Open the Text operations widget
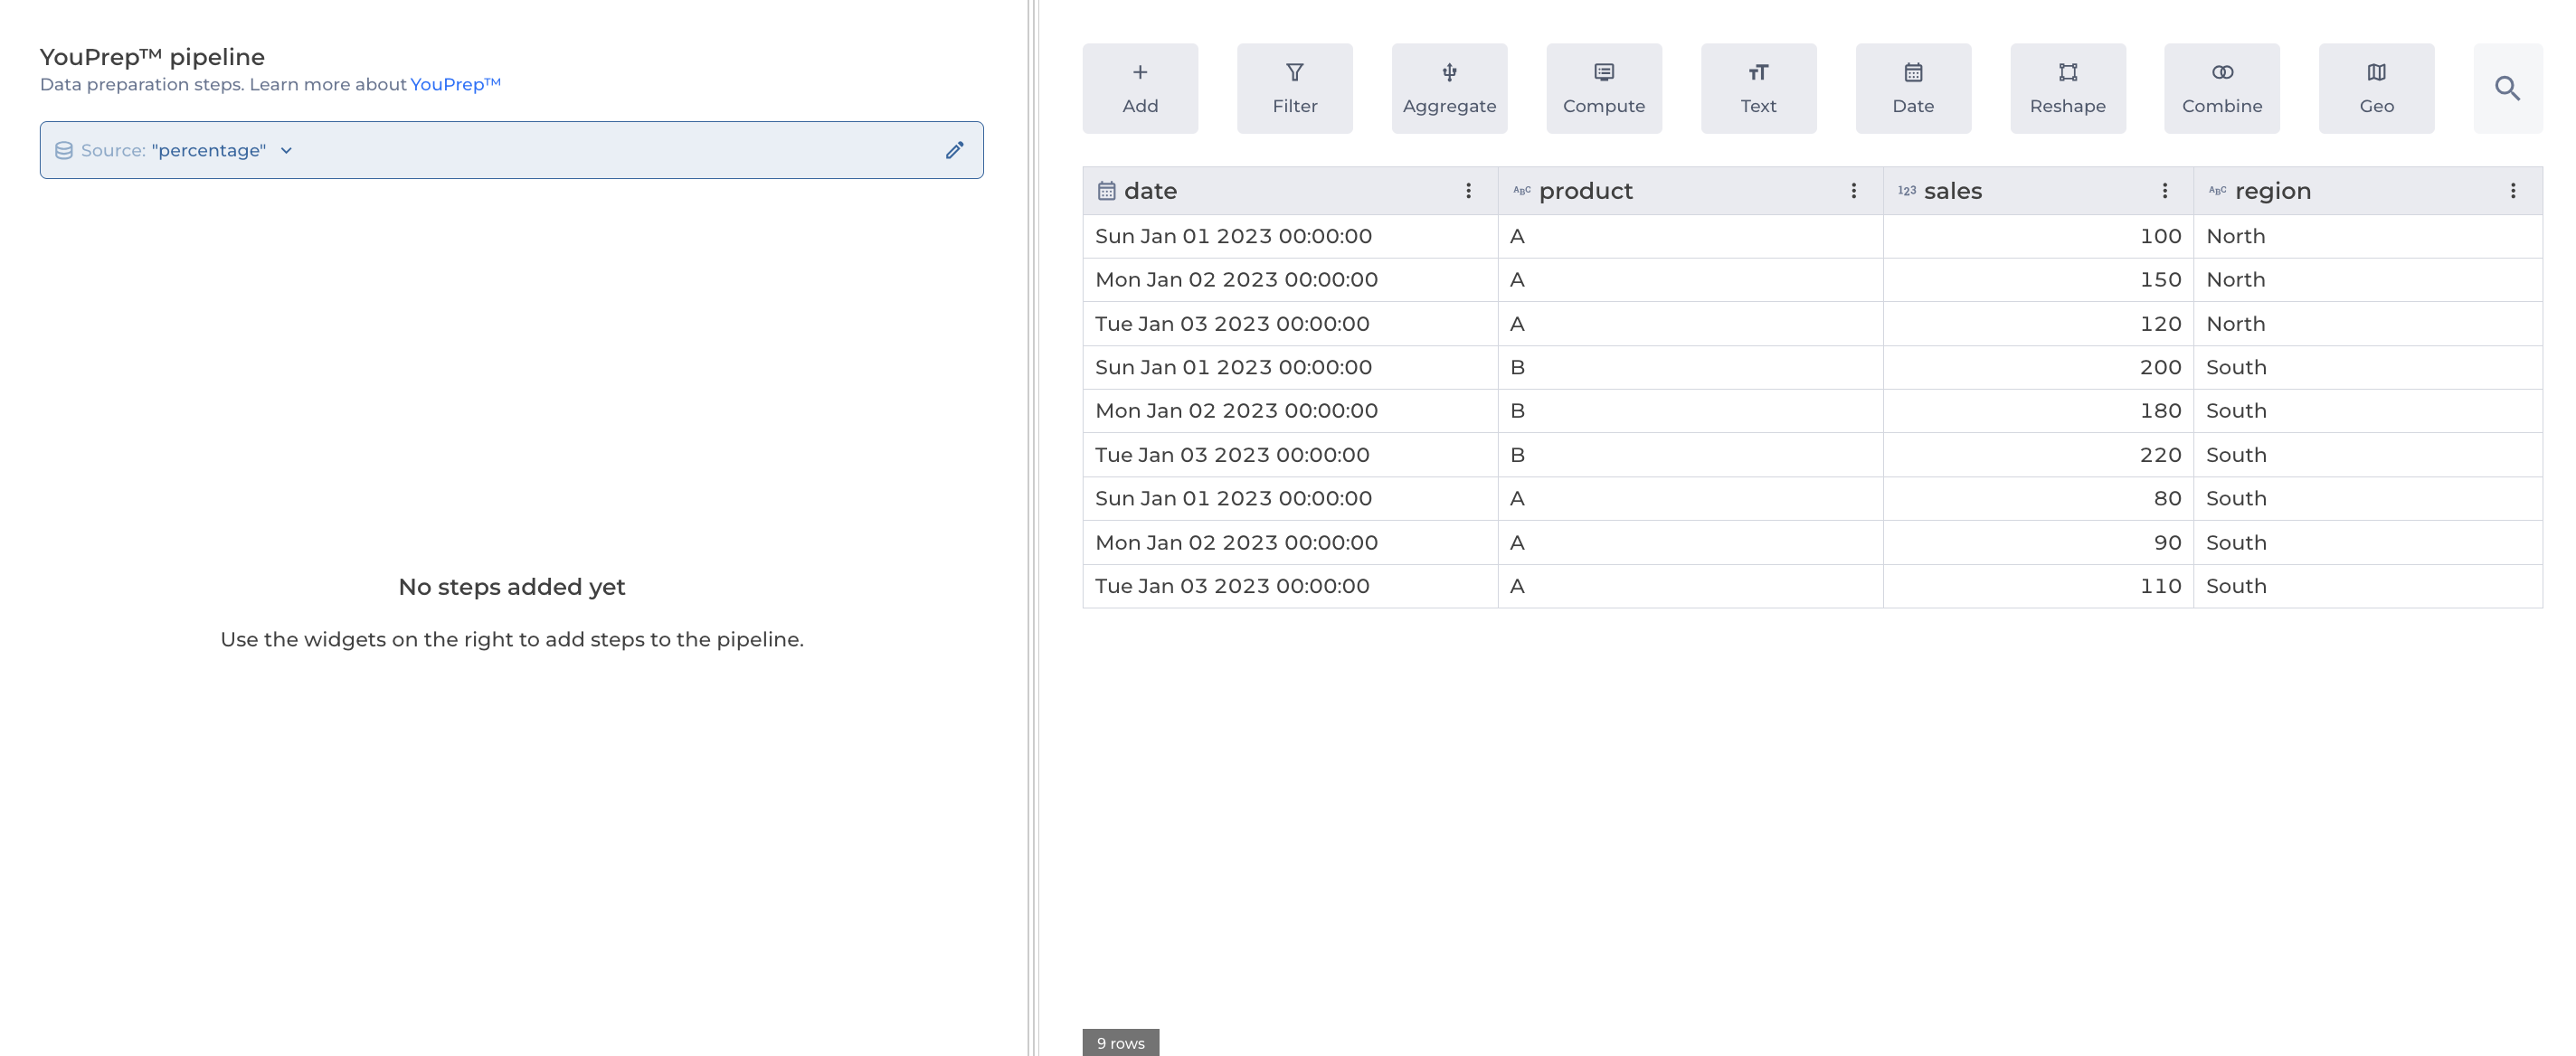Viewport: 2576px width, 1056px height. point(1758,88)
